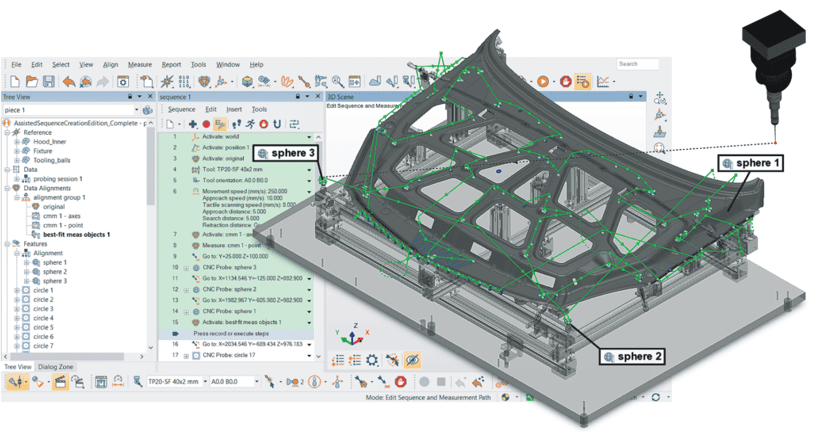821x442 pixels.
Task: Open the Sequence menu in sequence pane
Action: (x=182, y=109)
